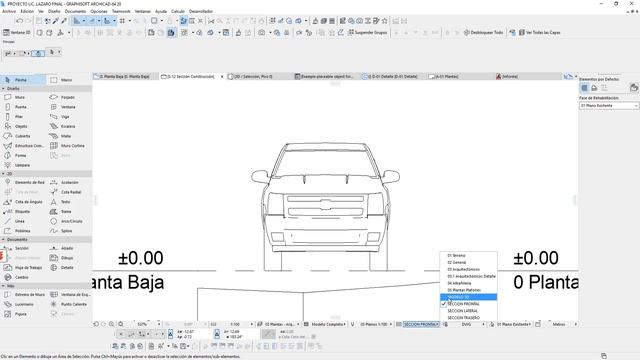Open the Archivo menu
Viewport: 640px width, 360px height.
9,11
